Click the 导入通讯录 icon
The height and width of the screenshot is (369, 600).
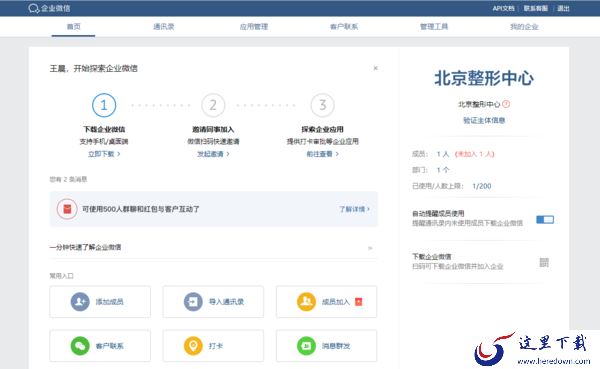[x=193, y=302]
